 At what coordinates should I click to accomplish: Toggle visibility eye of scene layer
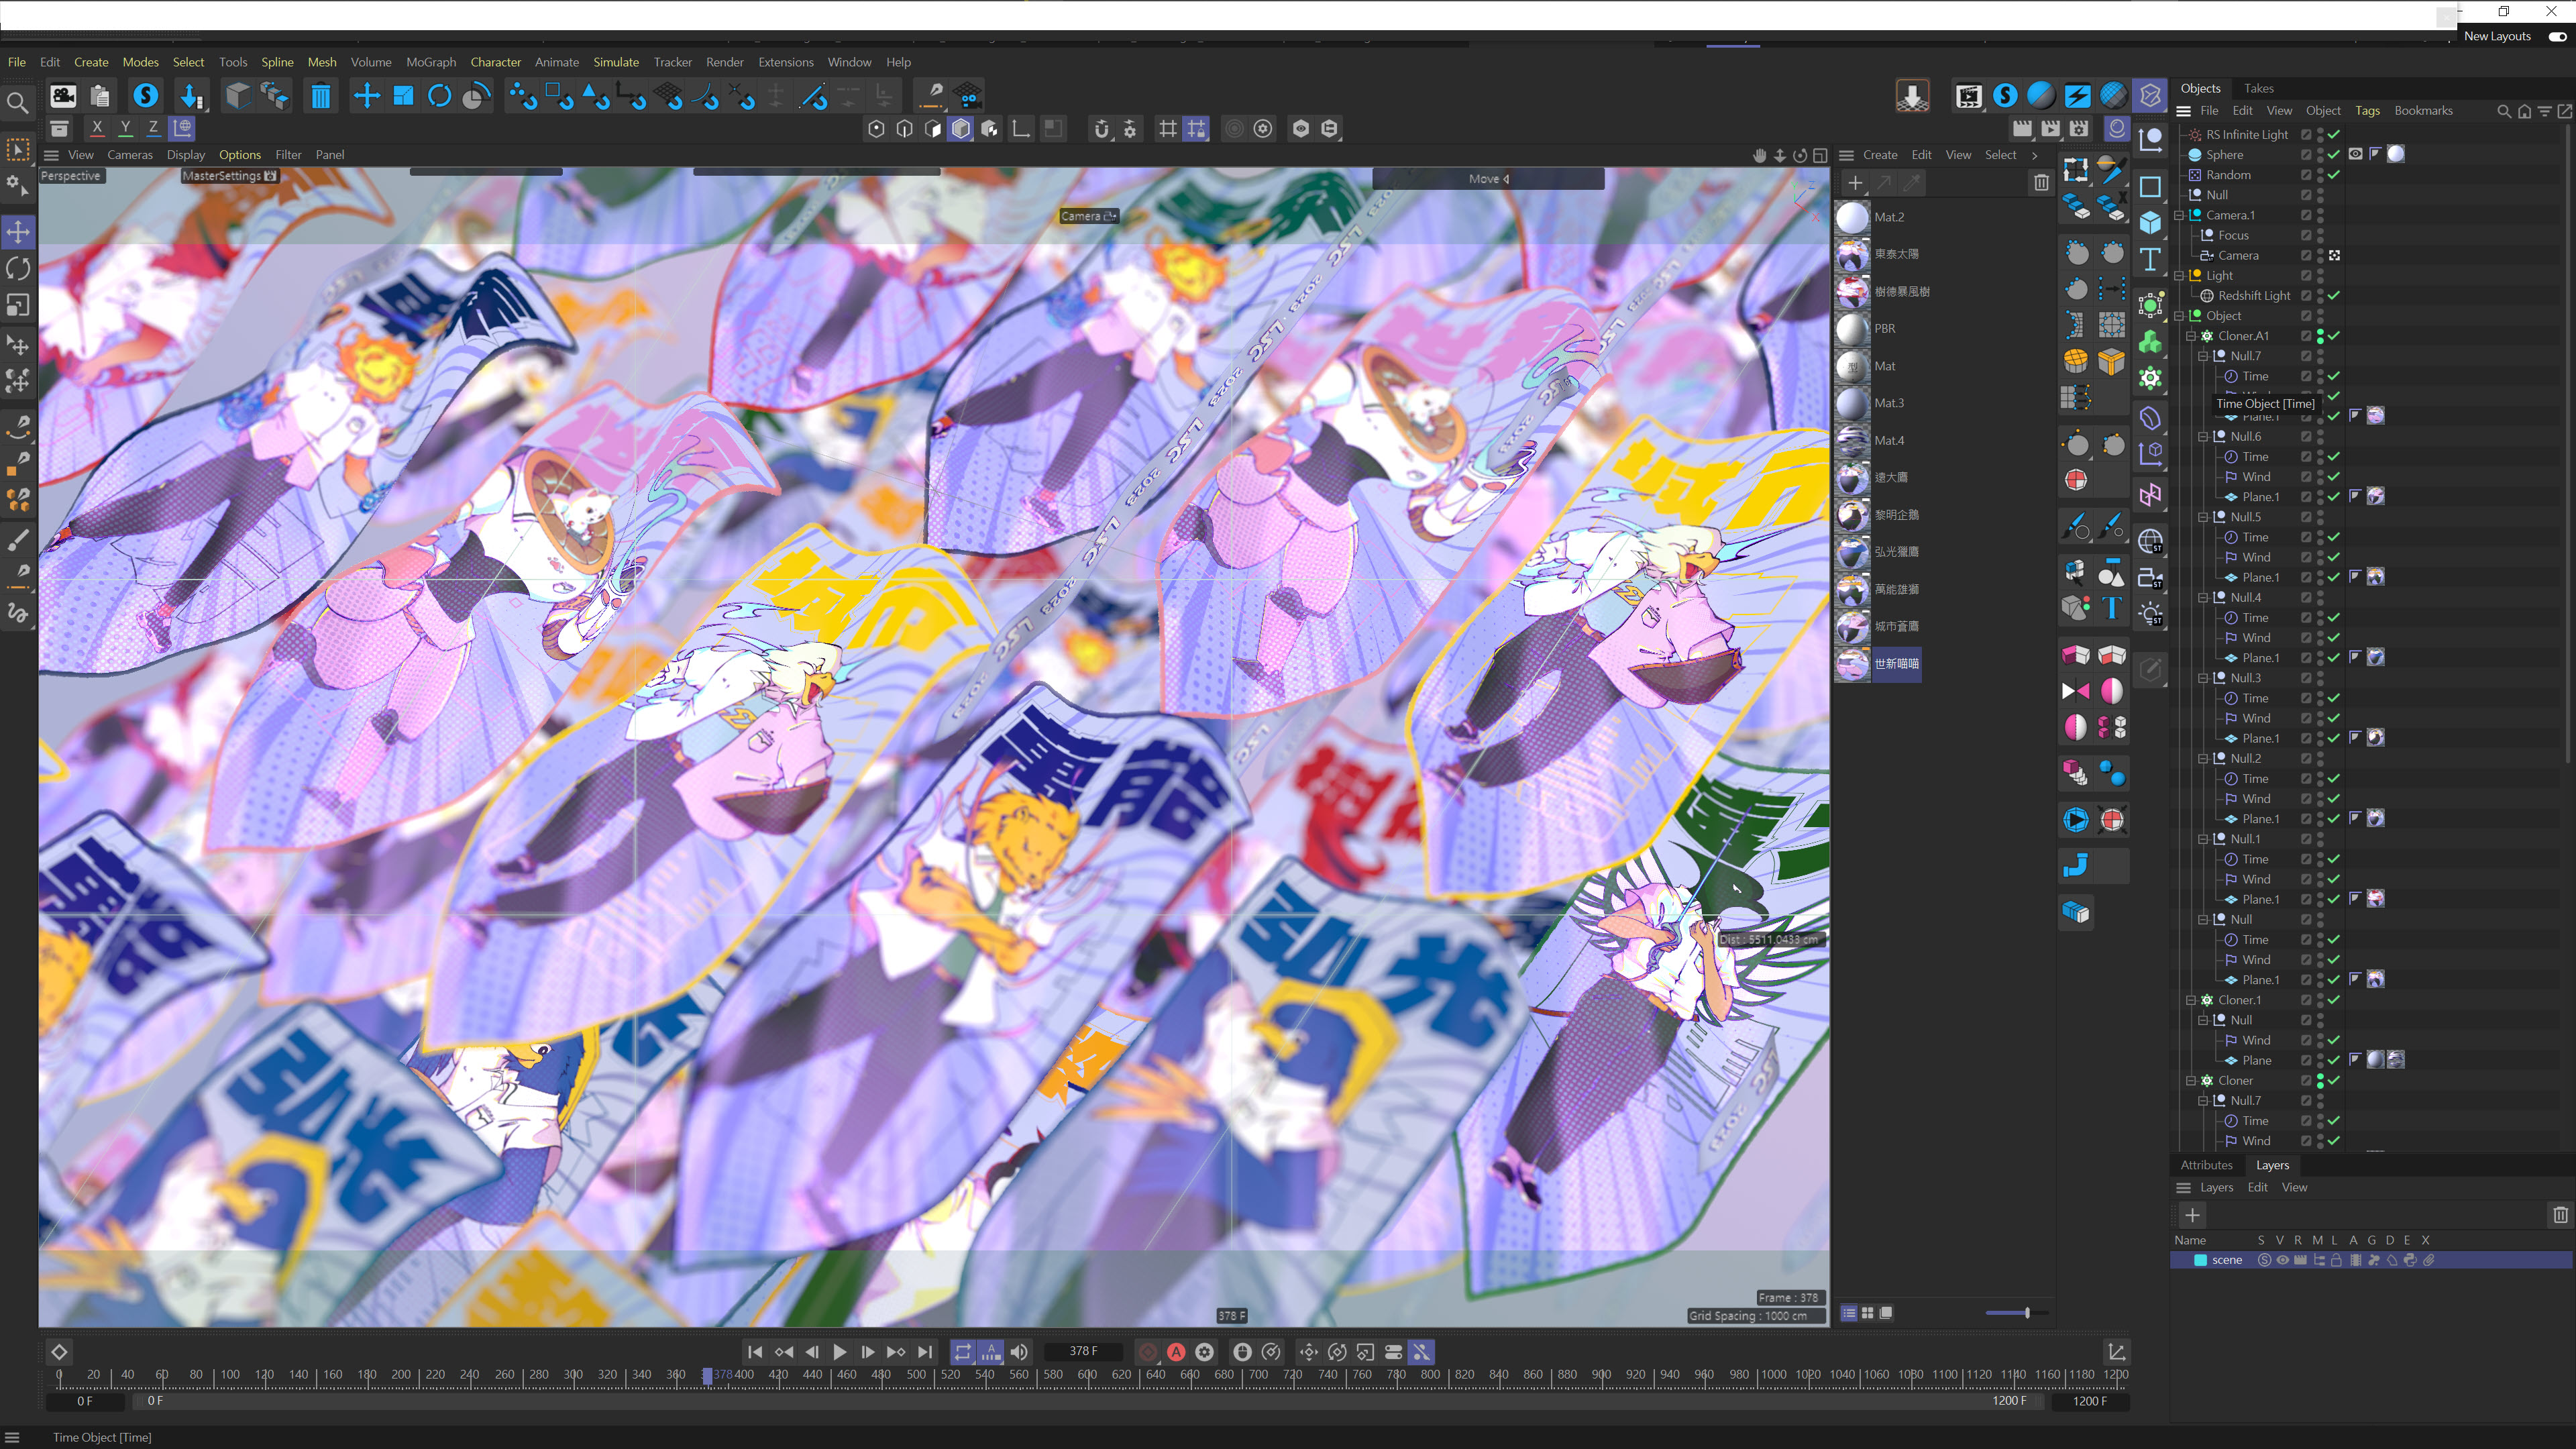coord(2282,1260)
